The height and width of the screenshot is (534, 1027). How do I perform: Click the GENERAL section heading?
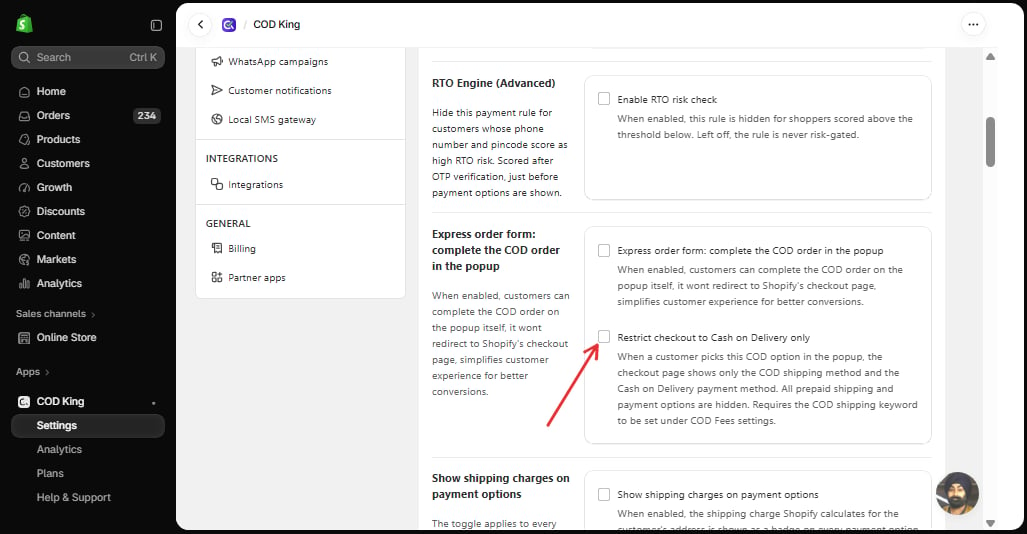click(228, 223)
